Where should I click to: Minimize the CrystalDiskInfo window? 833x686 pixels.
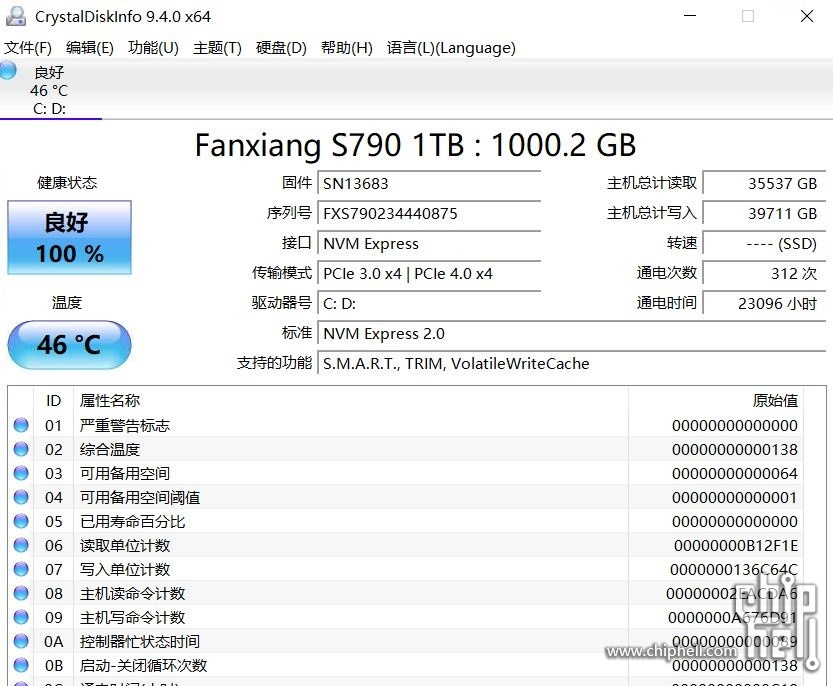(x=690, y=16)
